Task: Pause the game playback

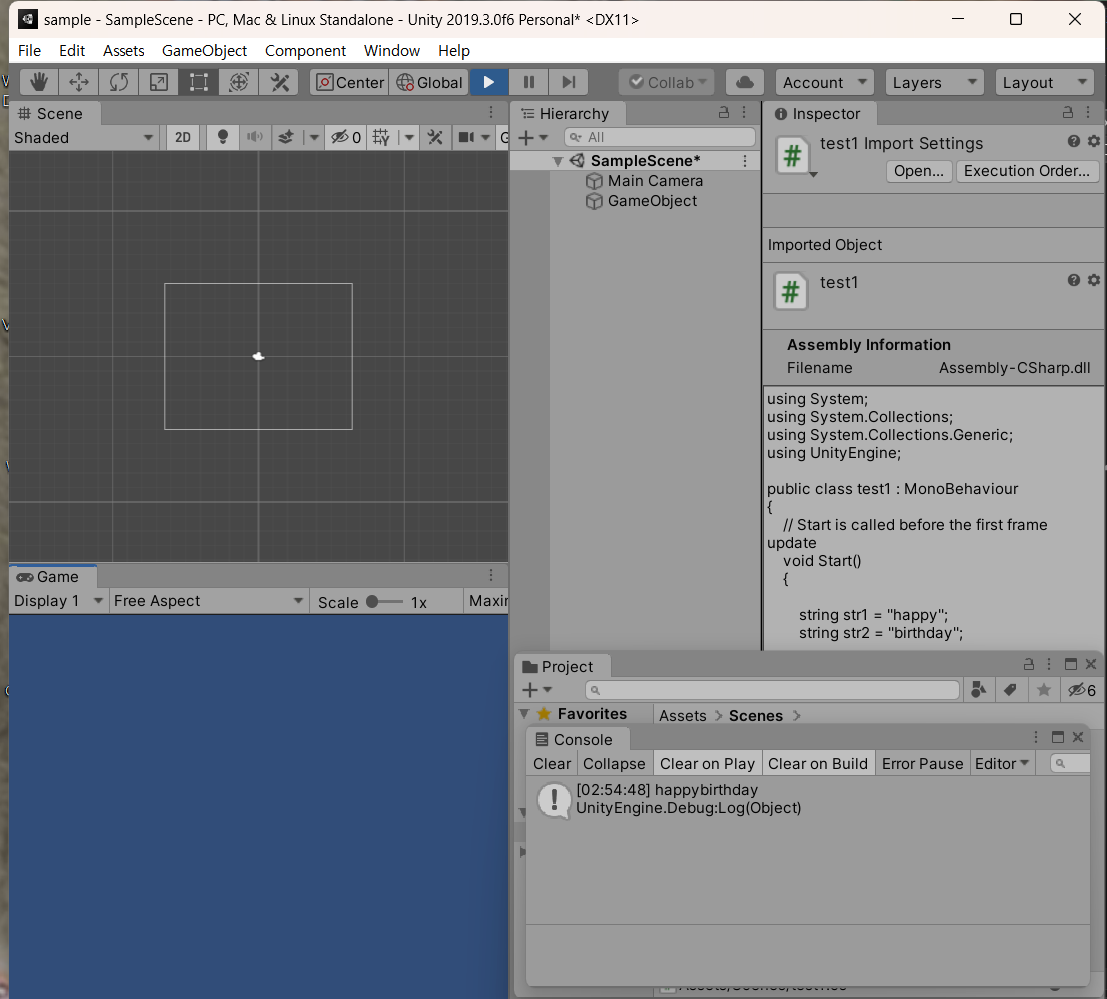Action: 529,83
